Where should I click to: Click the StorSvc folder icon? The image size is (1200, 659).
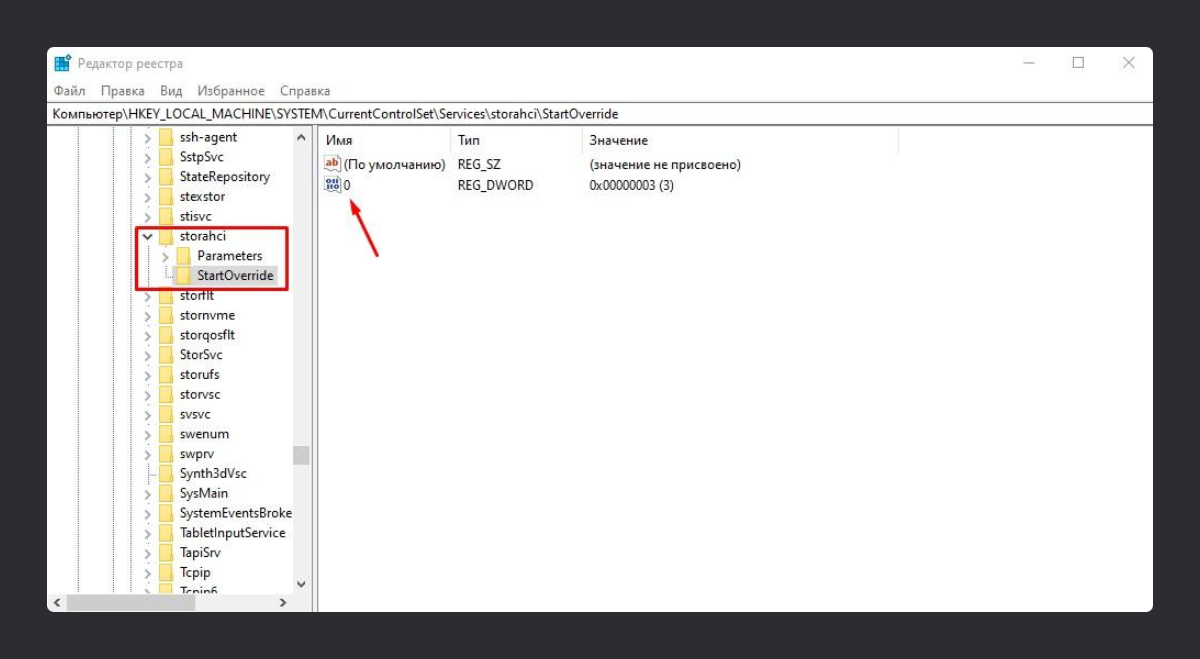pyautogui.click(x=166, y=355)
